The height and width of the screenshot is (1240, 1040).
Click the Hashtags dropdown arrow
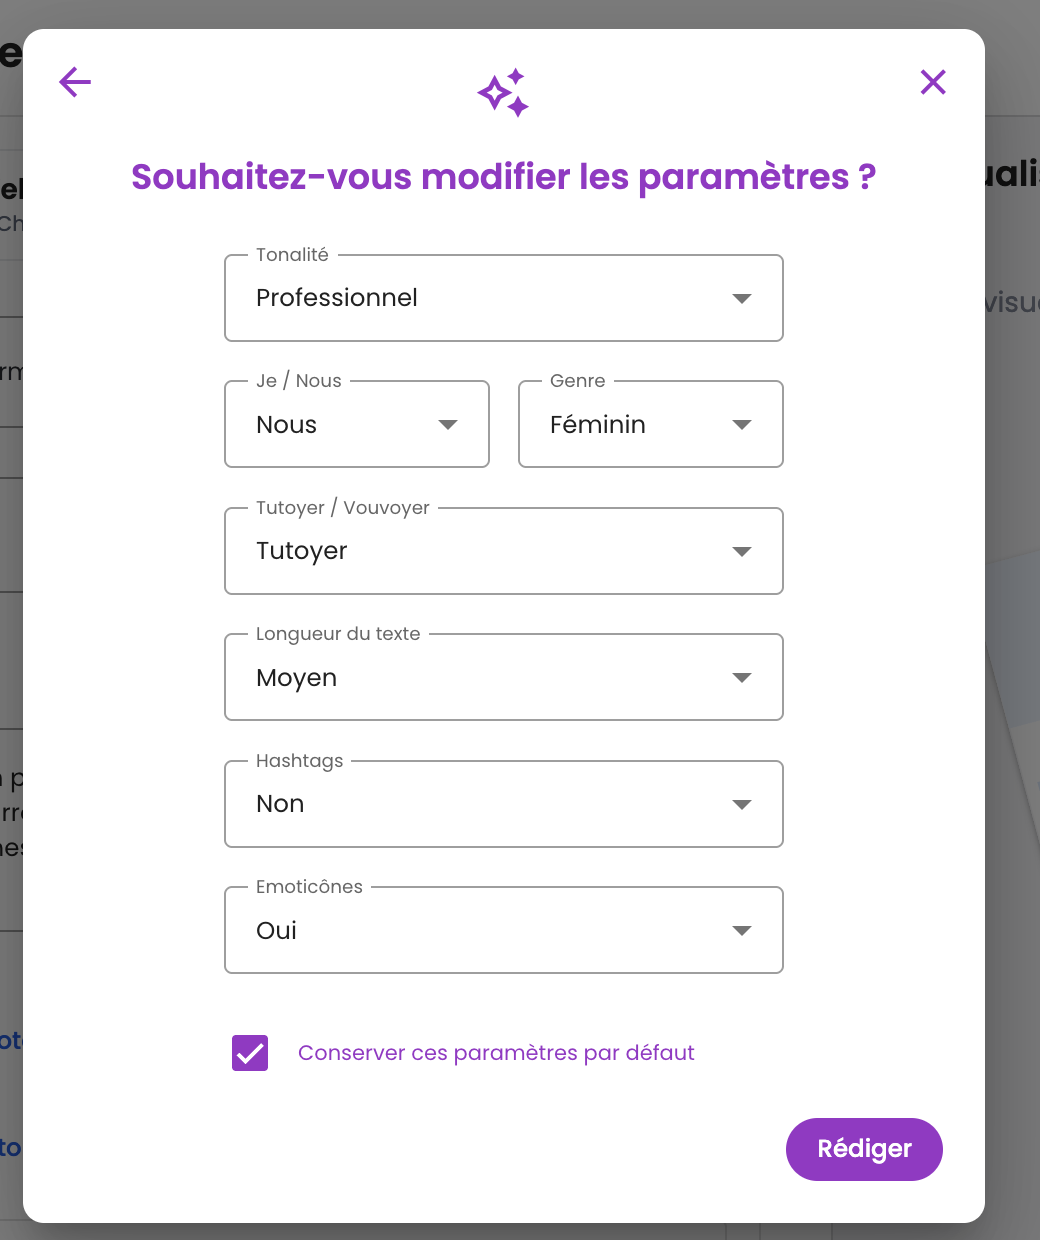coord(742,805)
